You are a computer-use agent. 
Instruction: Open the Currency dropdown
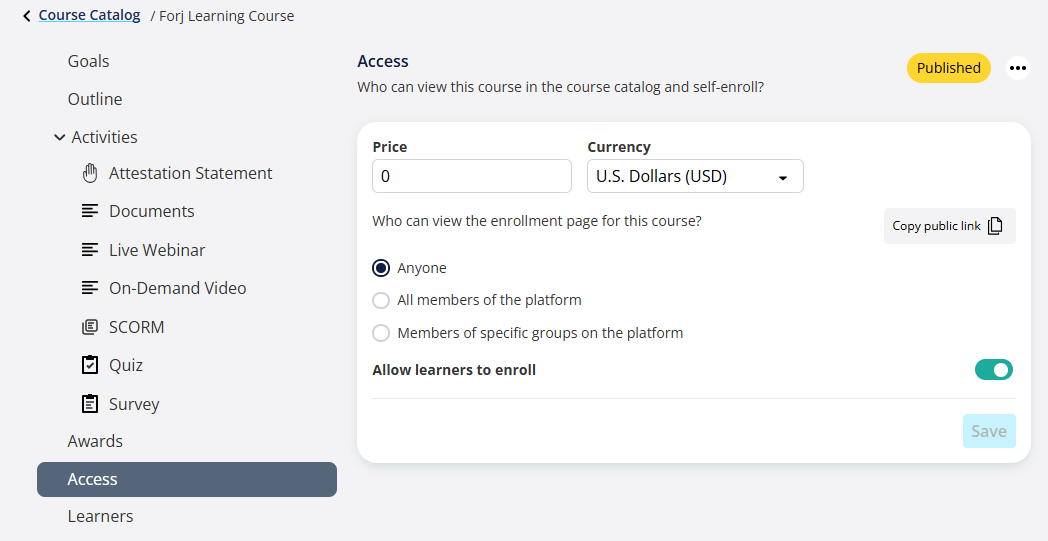click(x=694, y=177)
